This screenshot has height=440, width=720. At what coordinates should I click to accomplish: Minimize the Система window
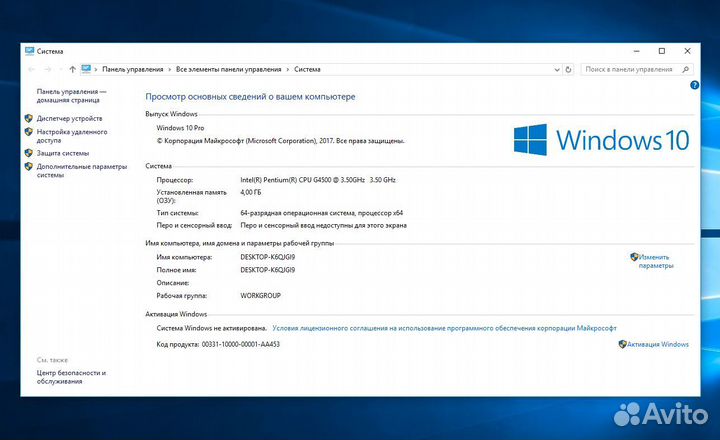tap(636, 51)
